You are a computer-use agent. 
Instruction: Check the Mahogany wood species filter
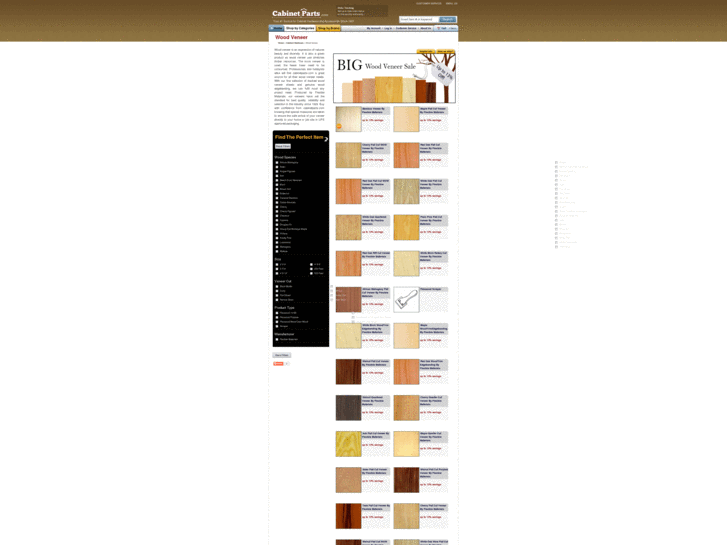pyautogui.click(x=277, y=247)
